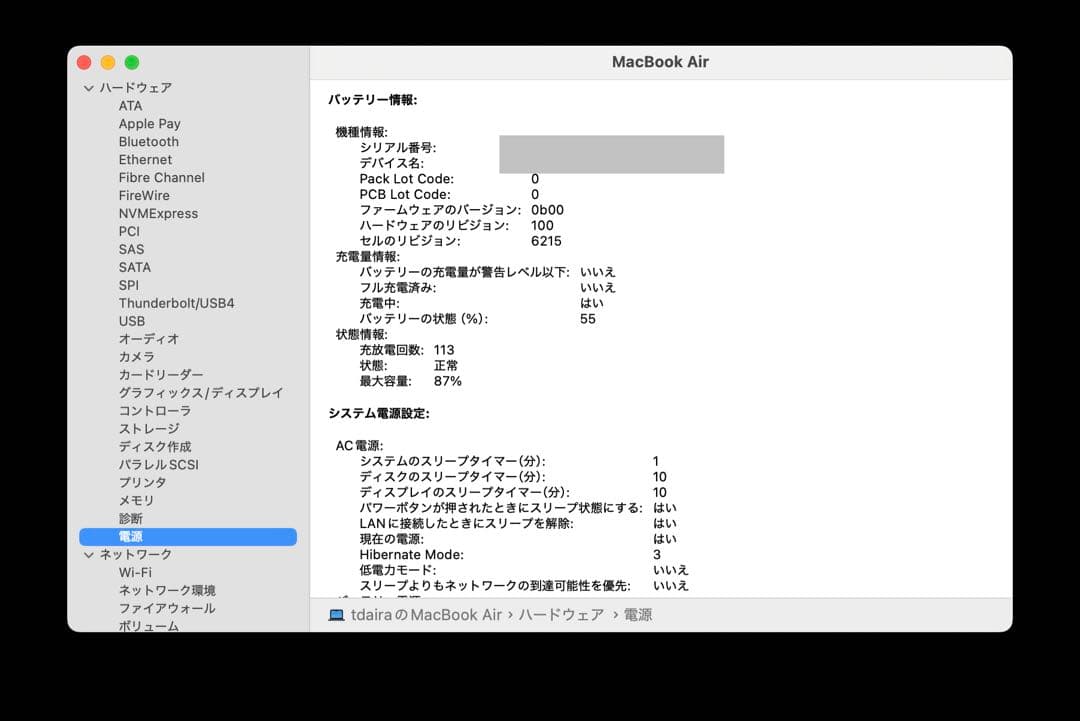Click the 低電力モード: label

point(398,570)
